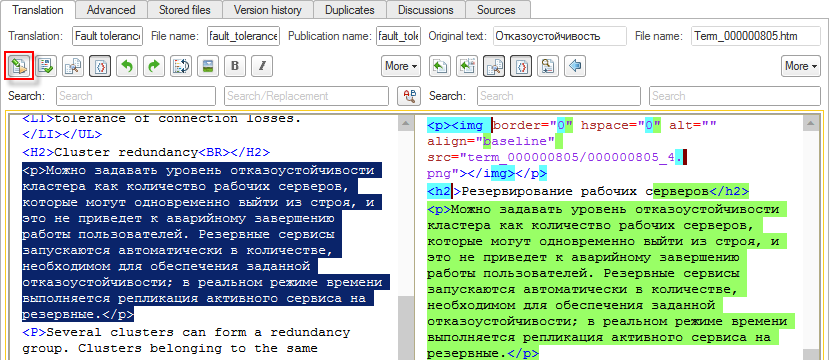Image resolution: width=829 pixels, height=360 pixels.
Task: Switch to the Translation tab
Action: [38, 10]
